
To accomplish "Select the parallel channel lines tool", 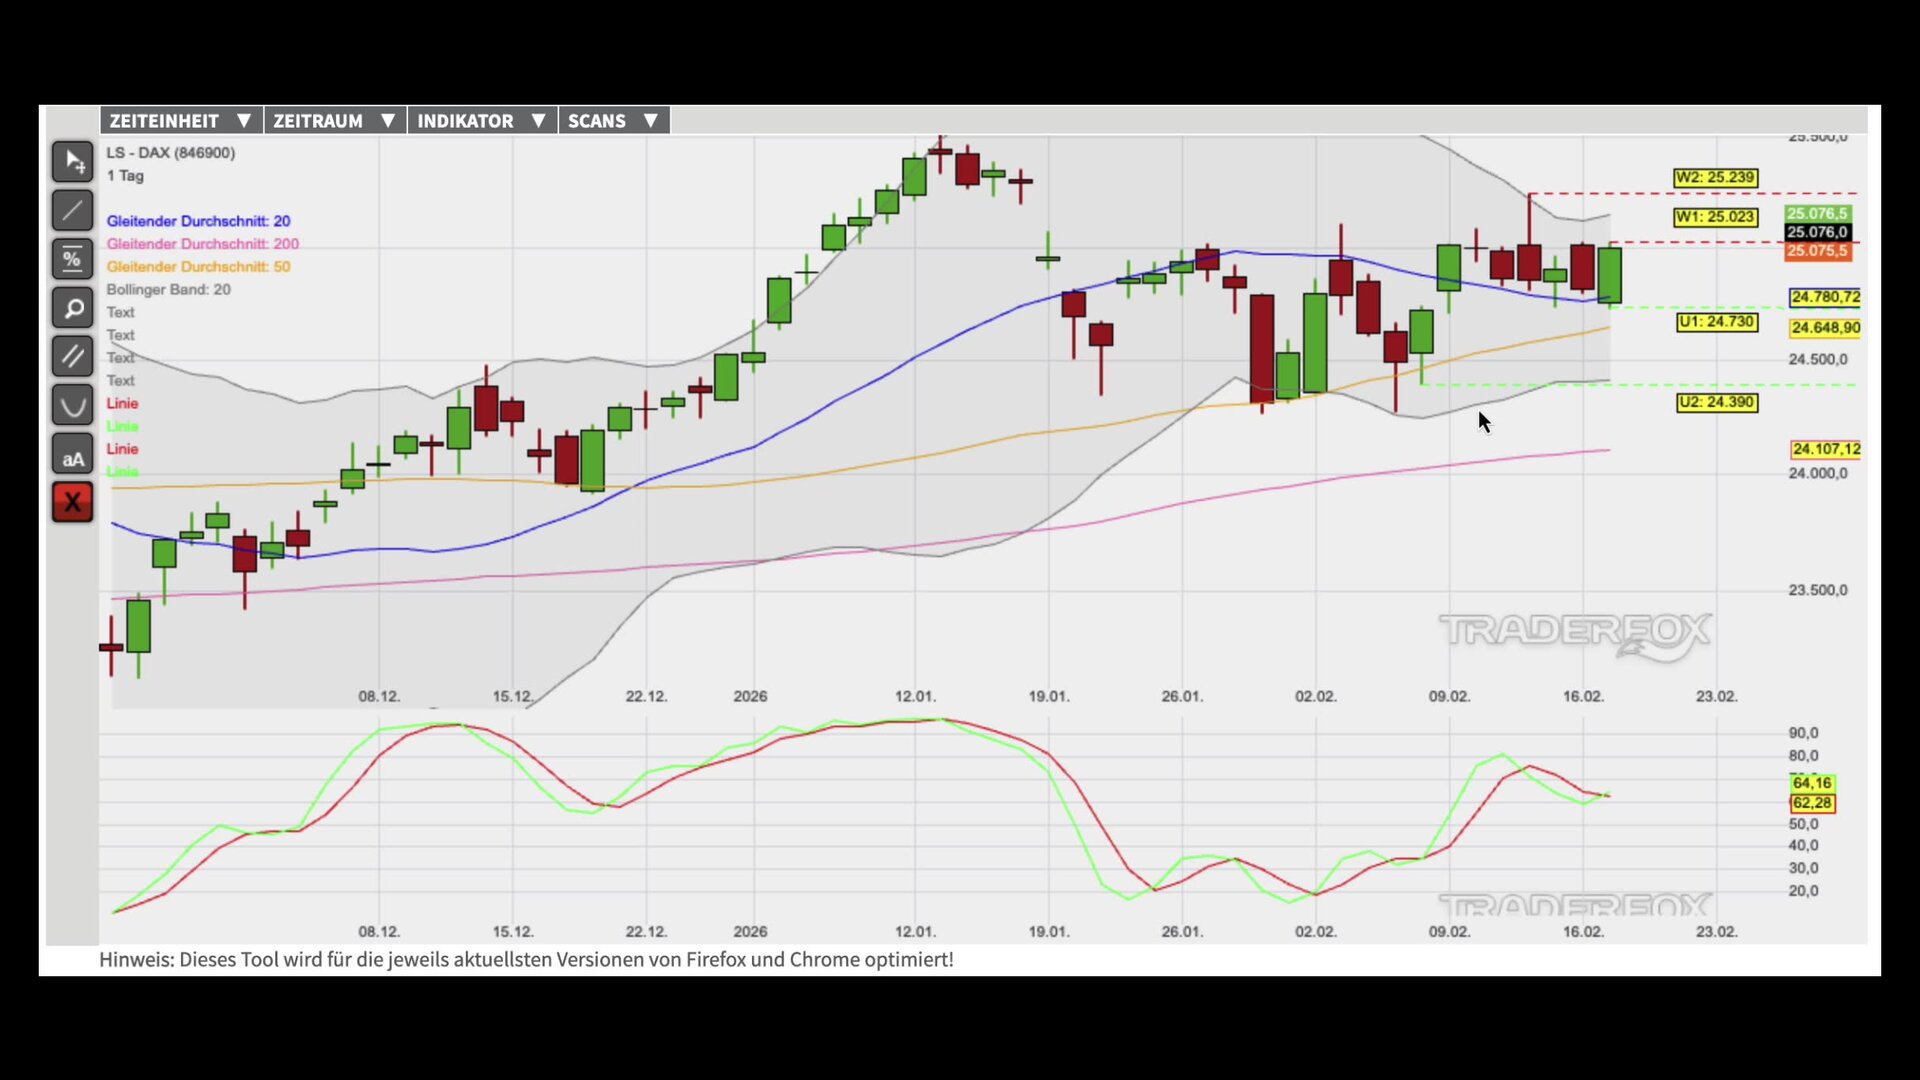I will pos(72,357).
